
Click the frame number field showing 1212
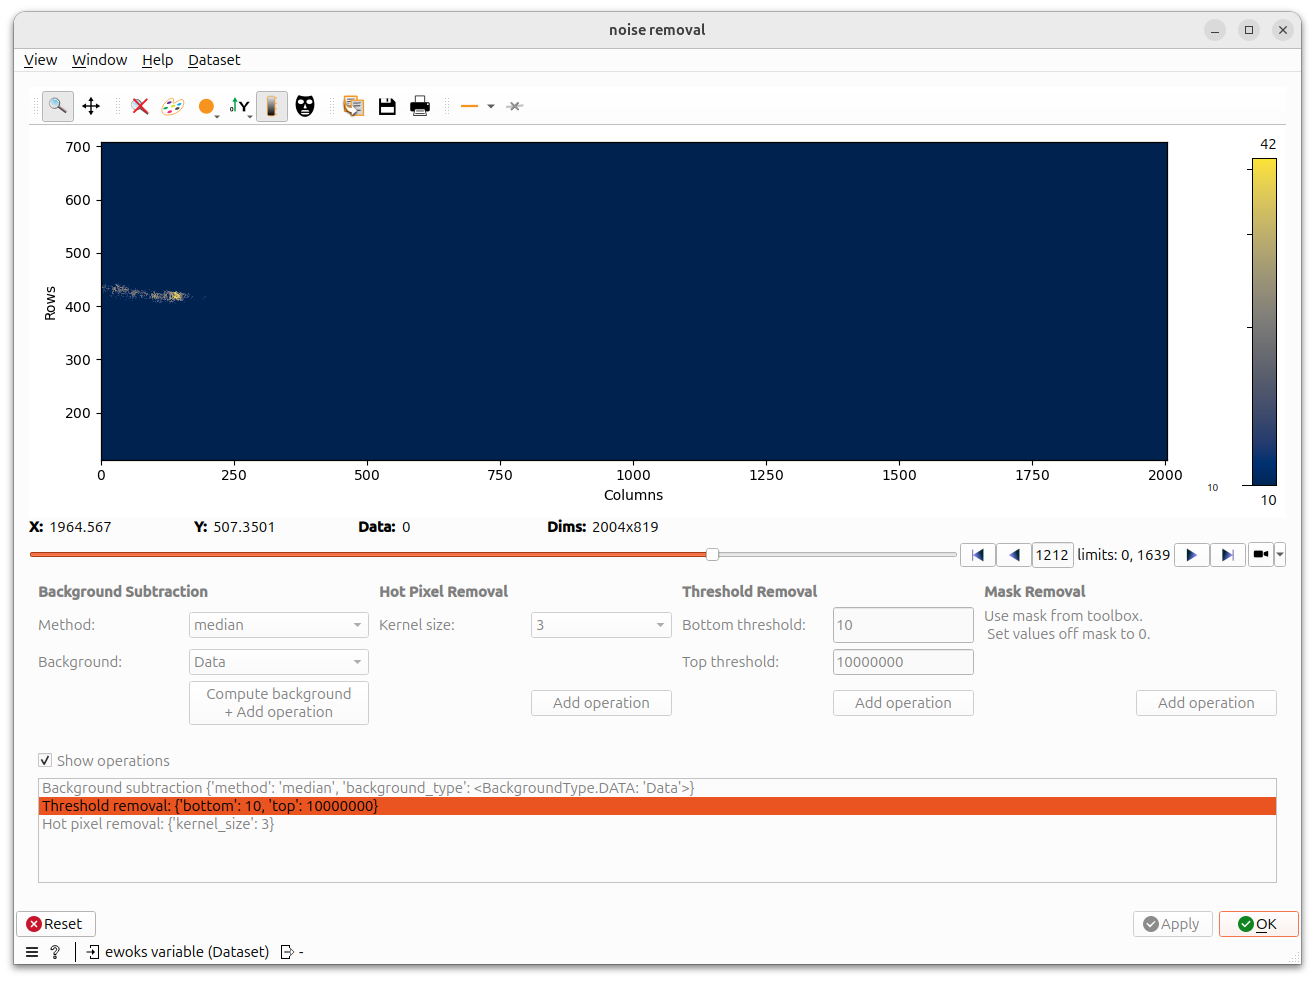coord(1052,555)
